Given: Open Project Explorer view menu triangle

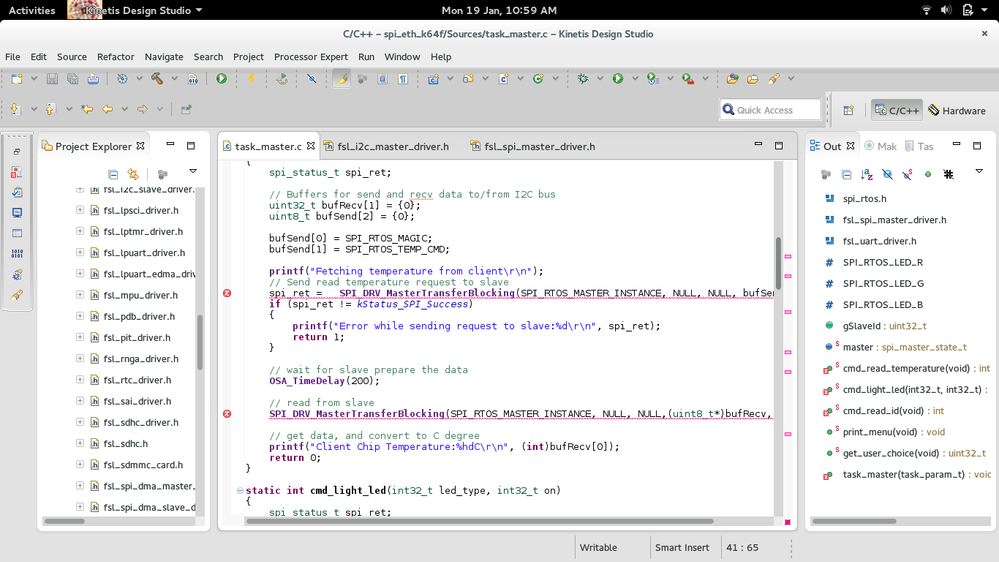Looking at the screenshot, I should (193, 171).
